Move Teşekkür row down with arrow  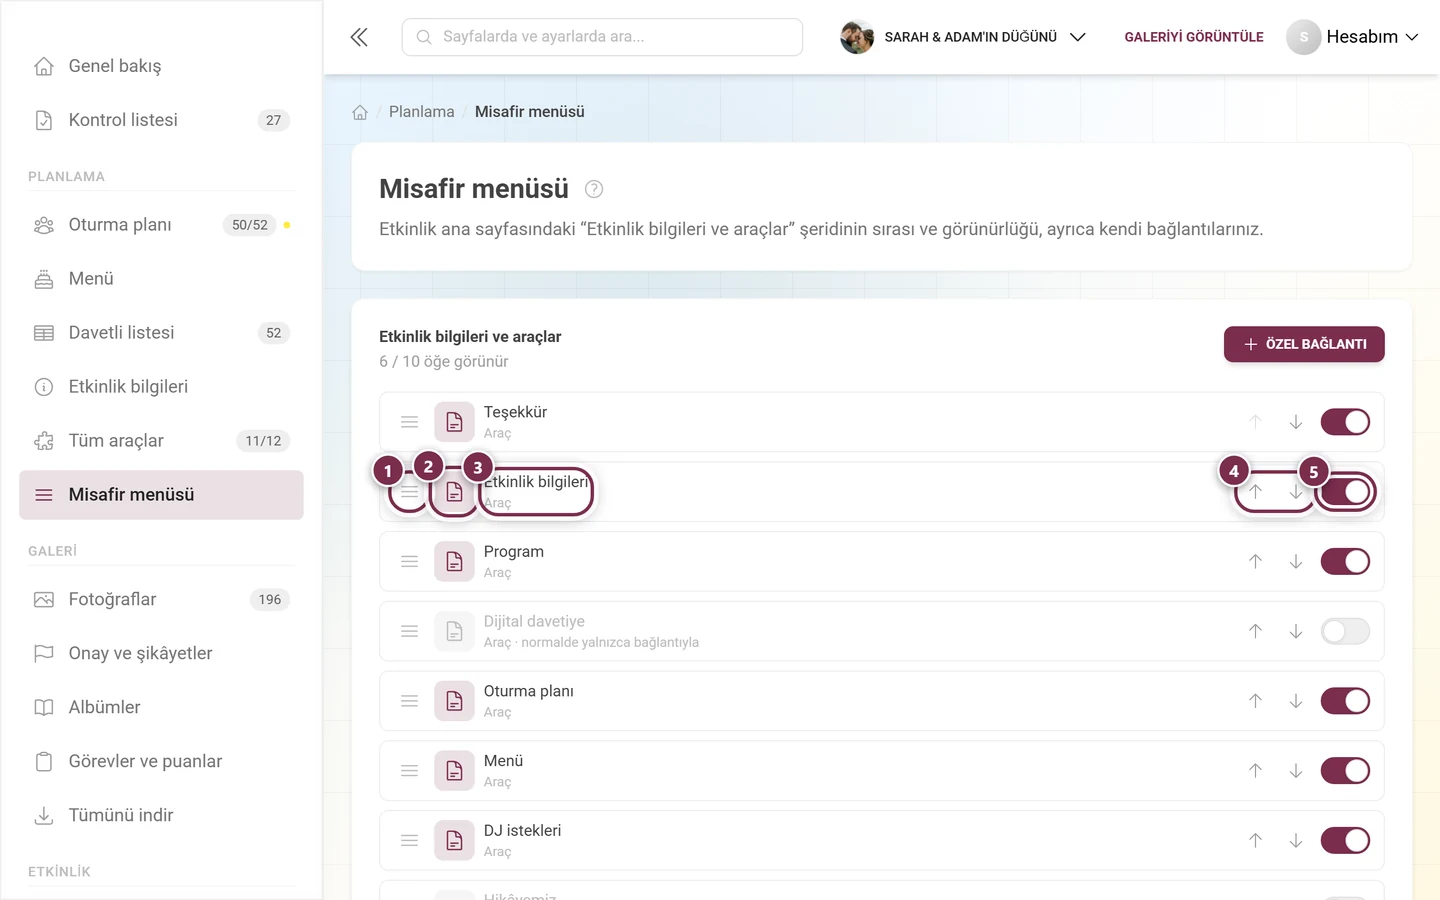[x=1296, y=422]
